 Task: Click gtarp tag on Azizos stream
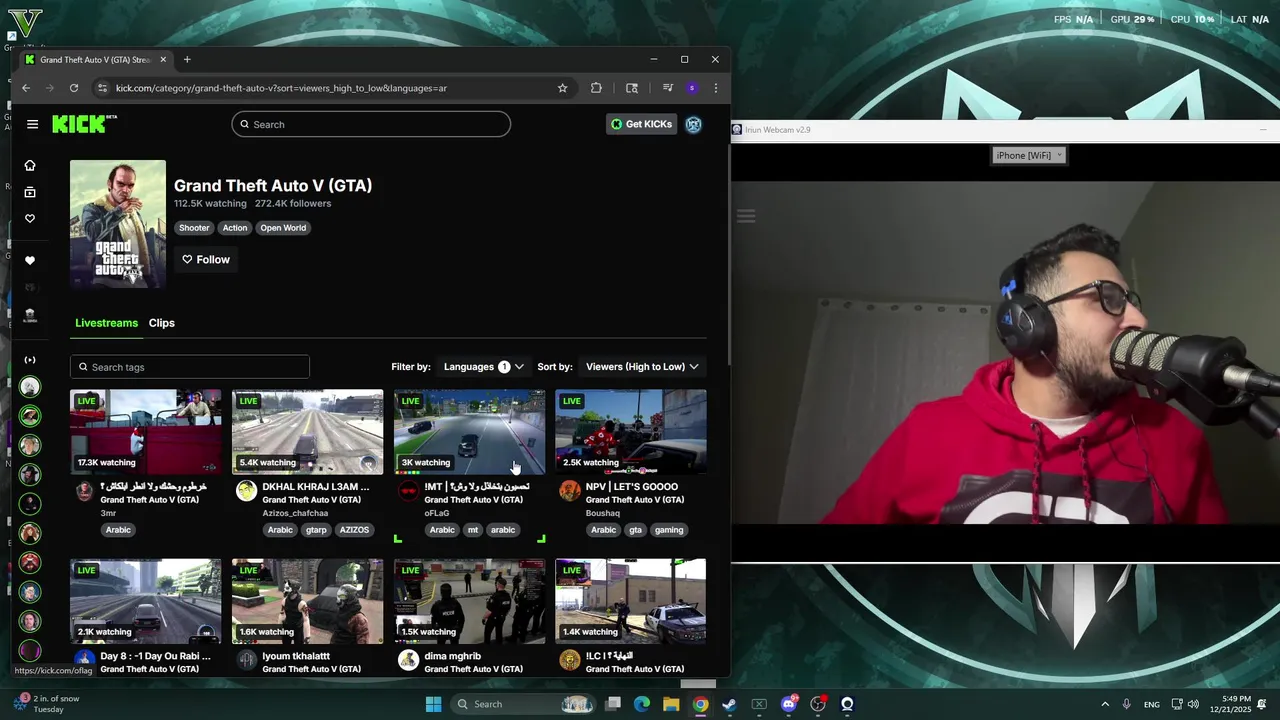(x=316, y=530)
